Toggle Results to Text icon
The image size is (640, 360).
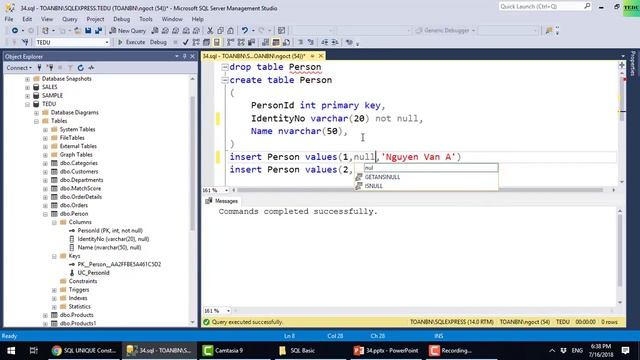click(x=266, y=42)
